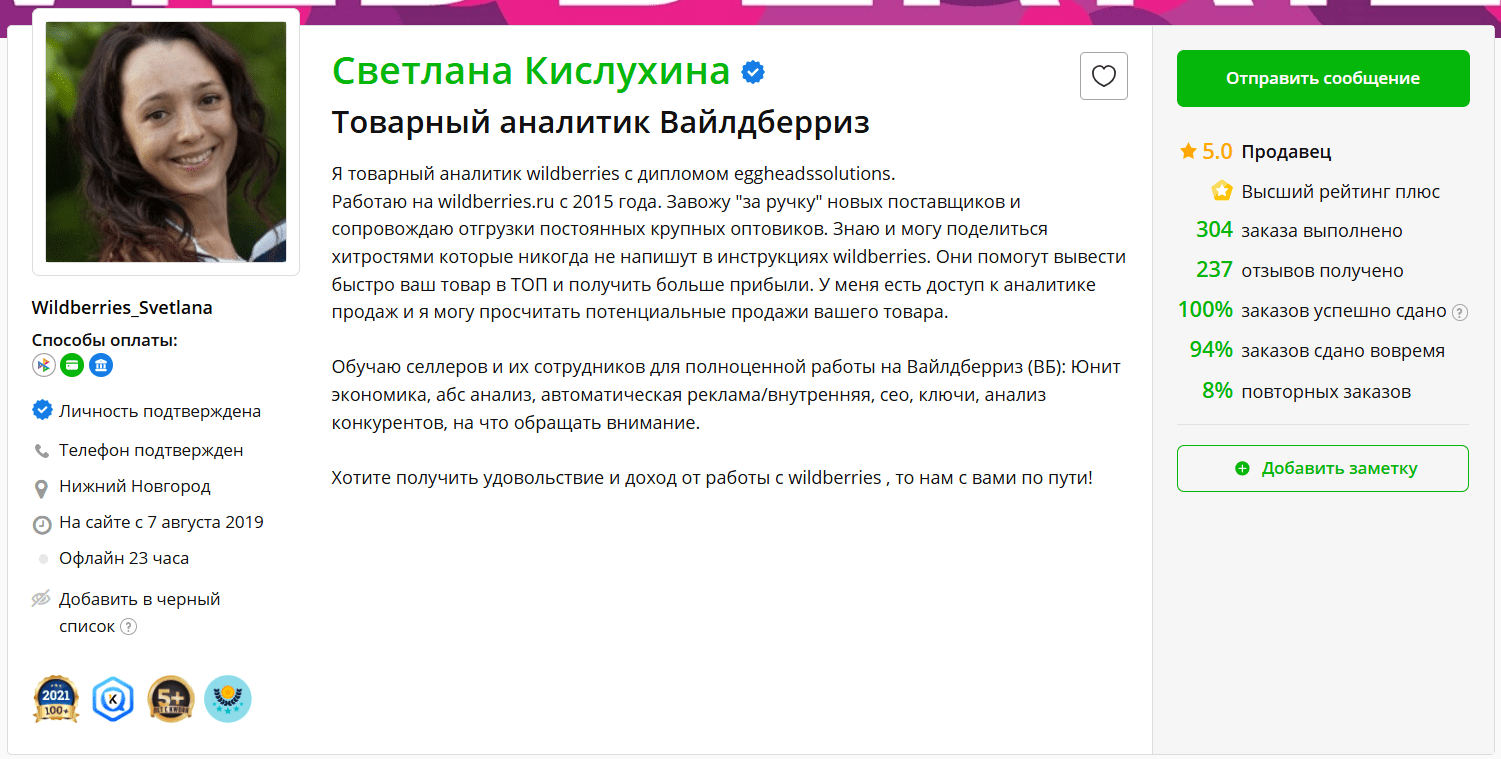Click the crossed-eye blacklist icon
The height and width of the screenshot is (759, 1501).
(41, 600)
